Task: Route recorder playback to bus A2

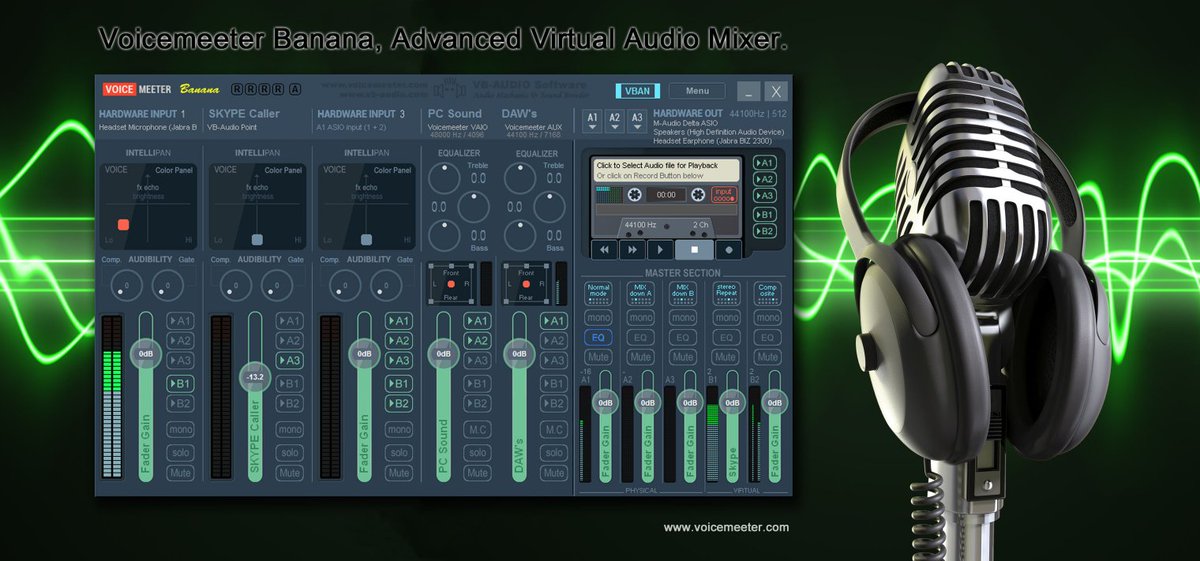Action: (x=765, y=180)
